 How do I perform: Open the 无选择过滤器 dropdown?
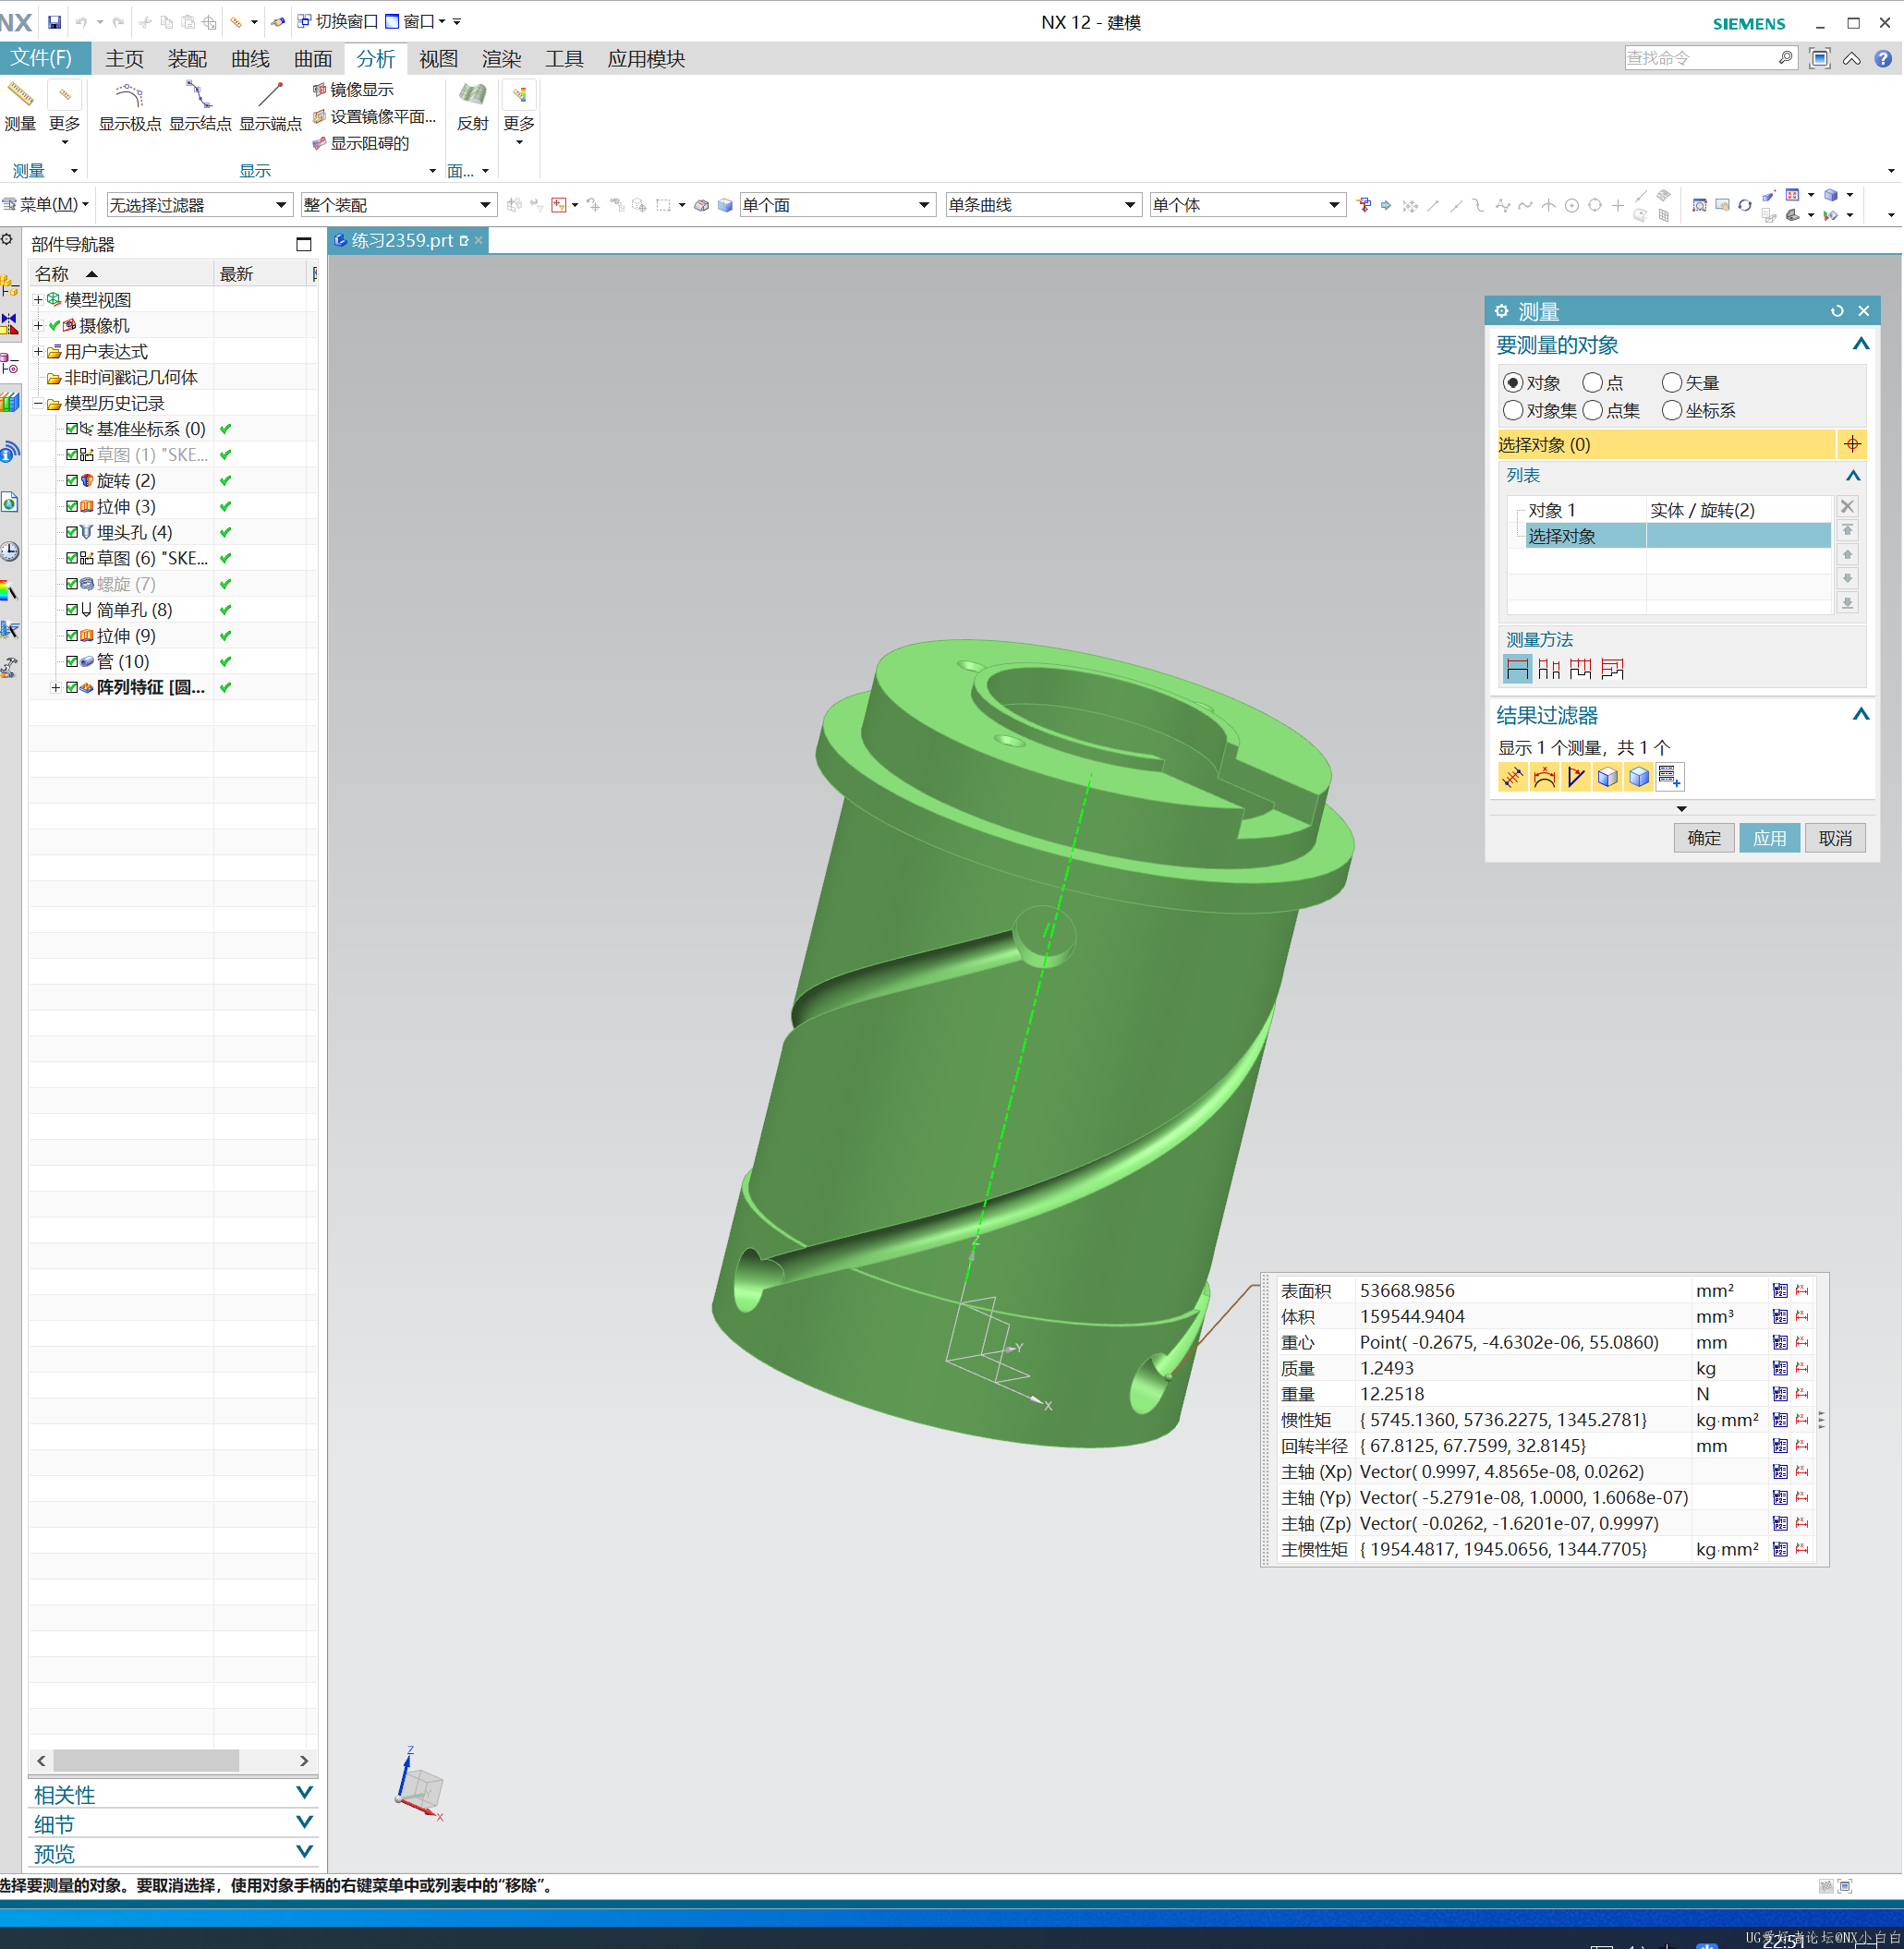[199, 205]
